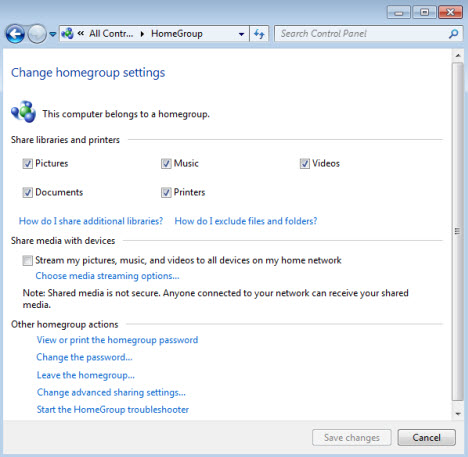Open the recent pages dropdown arrow

pyautogui.click(x=53, y=34)
